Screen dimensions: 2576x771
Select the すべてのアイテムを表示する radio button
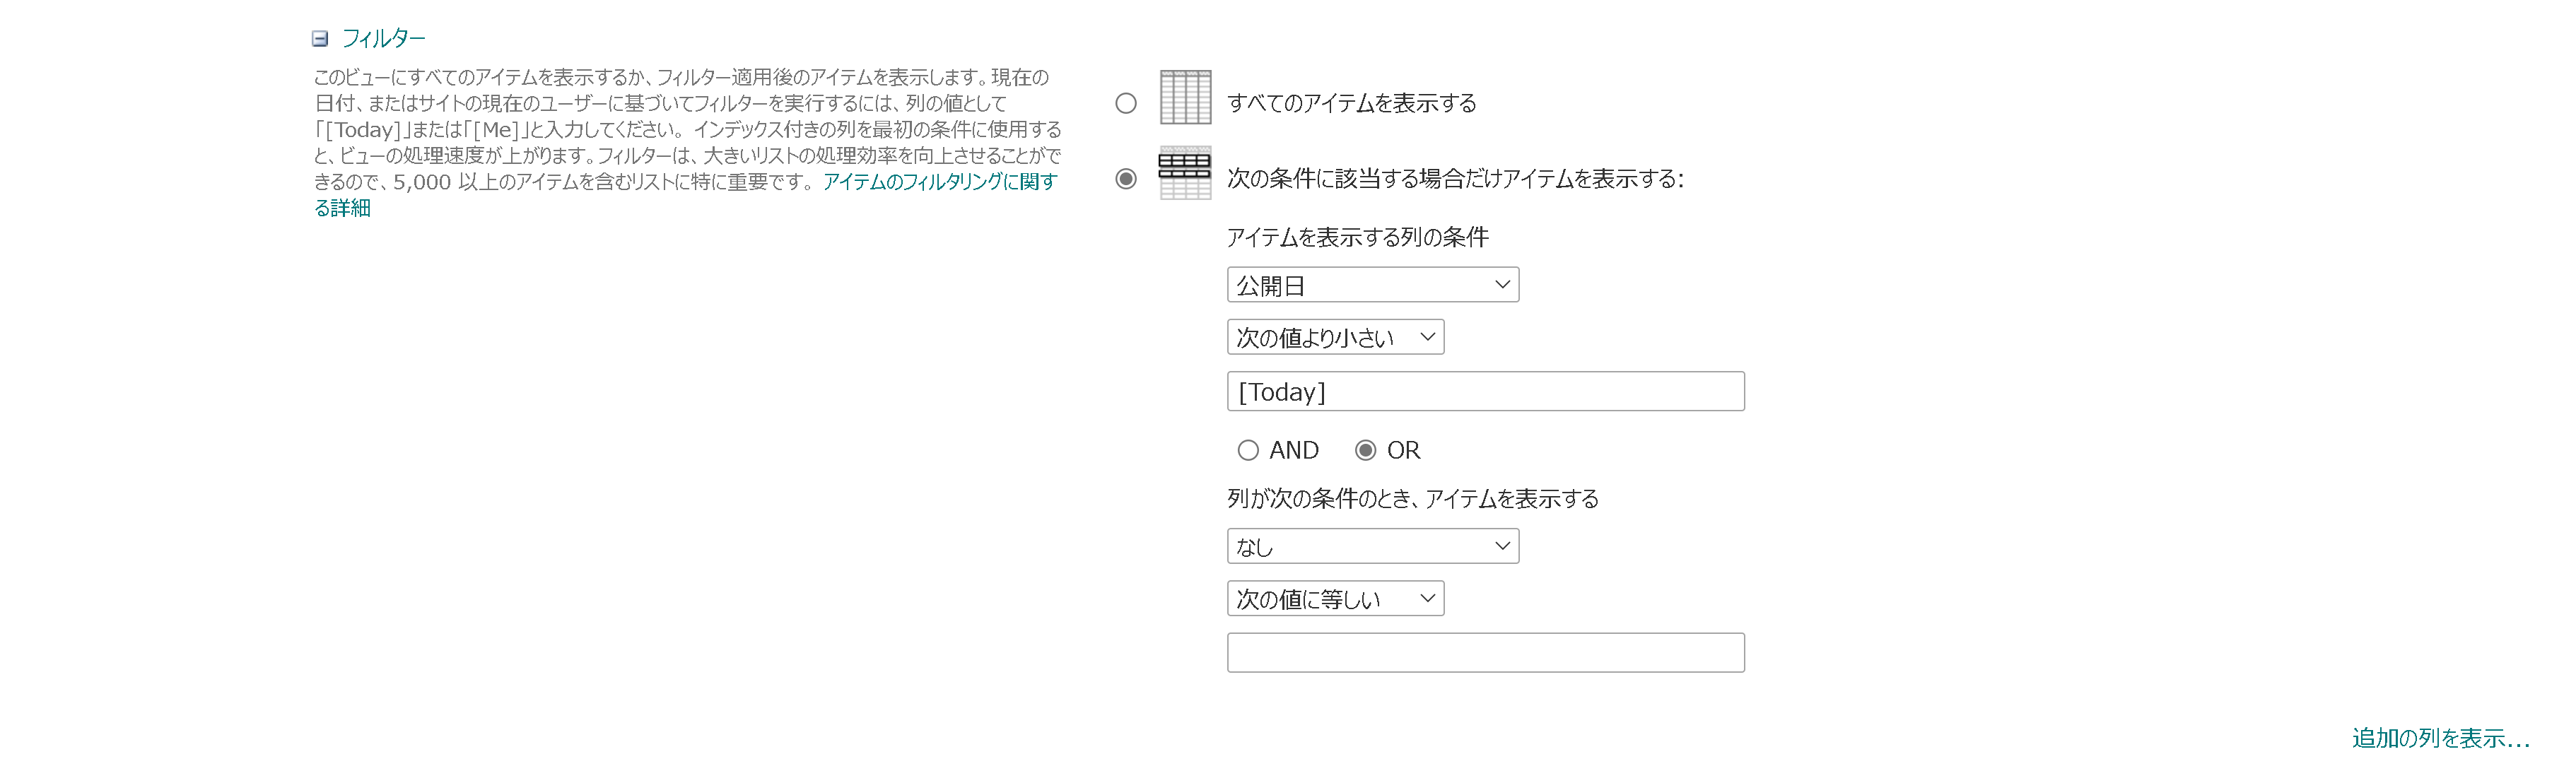point(1126,103)
